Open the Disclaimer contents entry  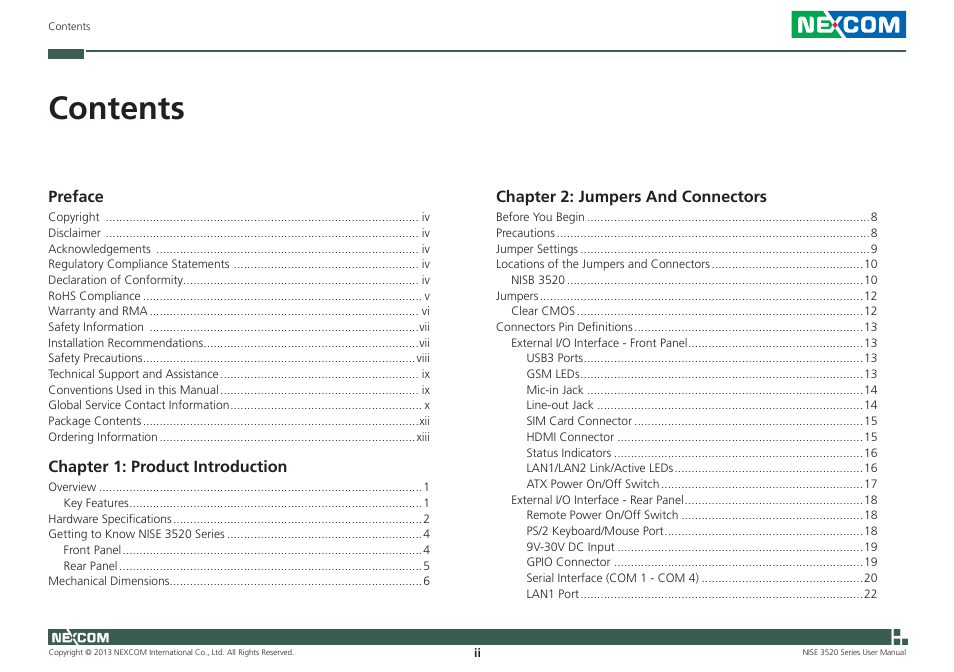[x=239, y=233]
